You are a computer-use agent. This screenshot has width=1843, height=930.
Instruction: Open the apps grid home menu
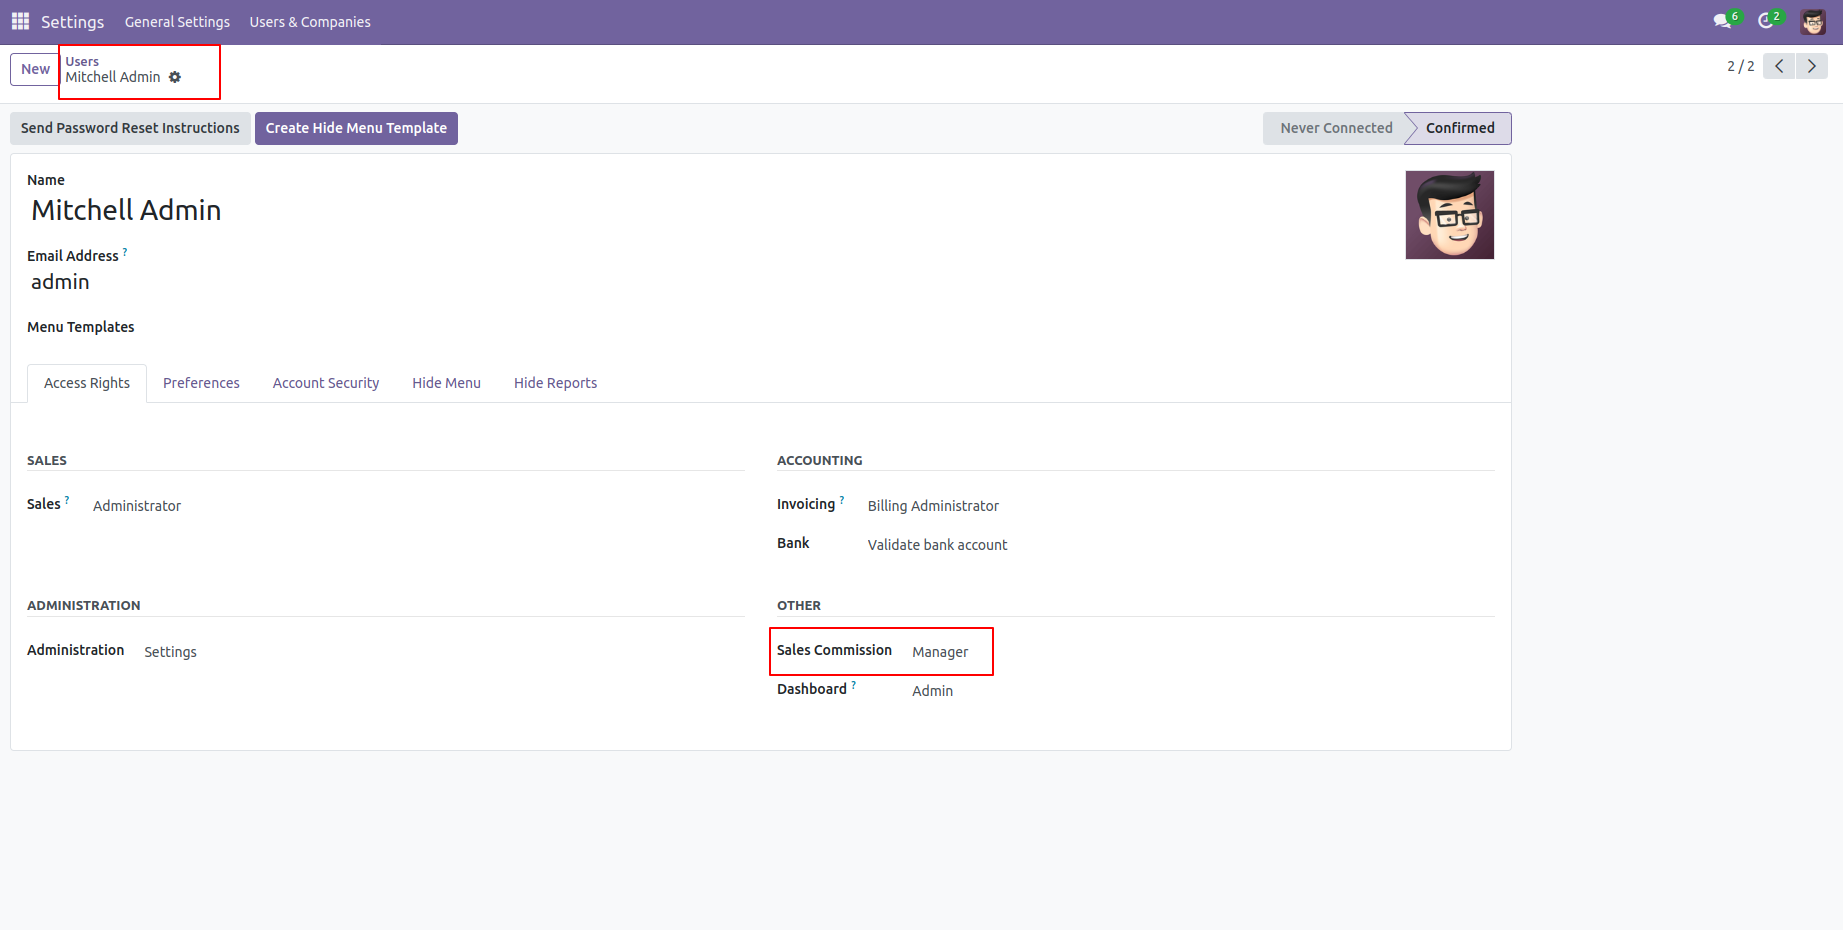[20, 21]
